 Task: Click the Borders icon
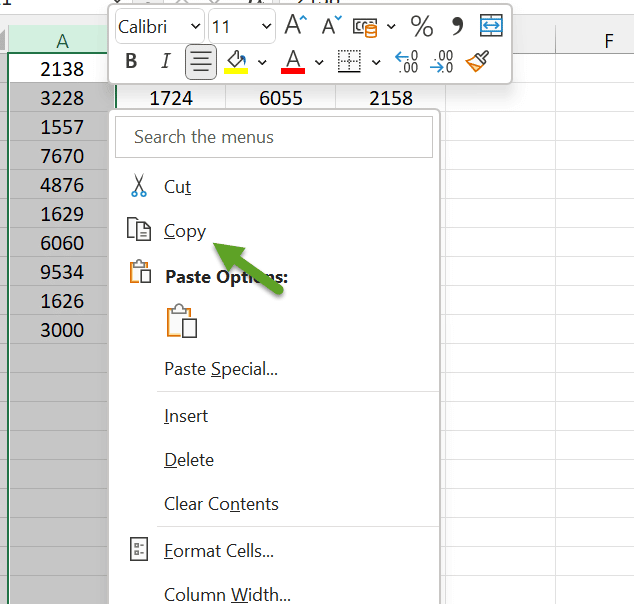(349, 62)
